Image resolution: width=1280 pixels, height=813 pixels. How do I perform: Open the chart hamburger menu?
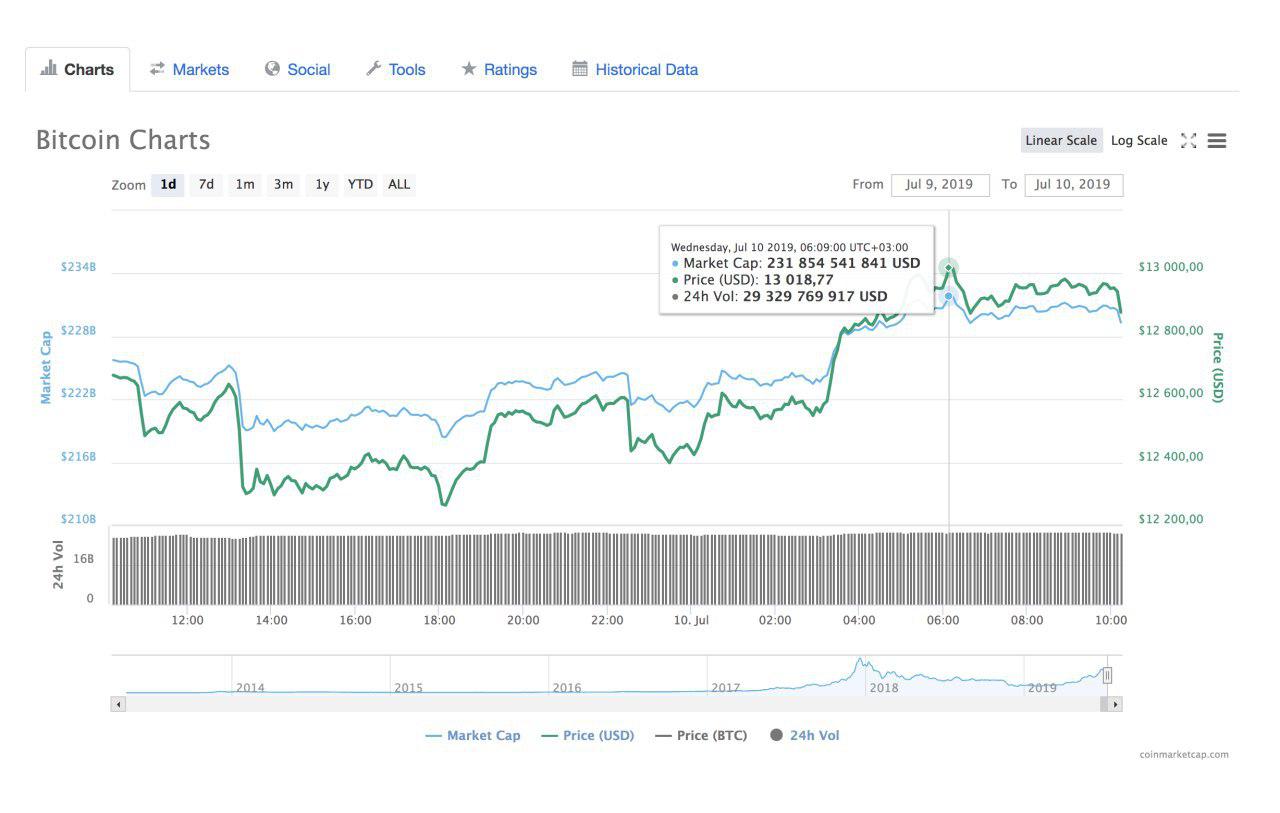1217,141
